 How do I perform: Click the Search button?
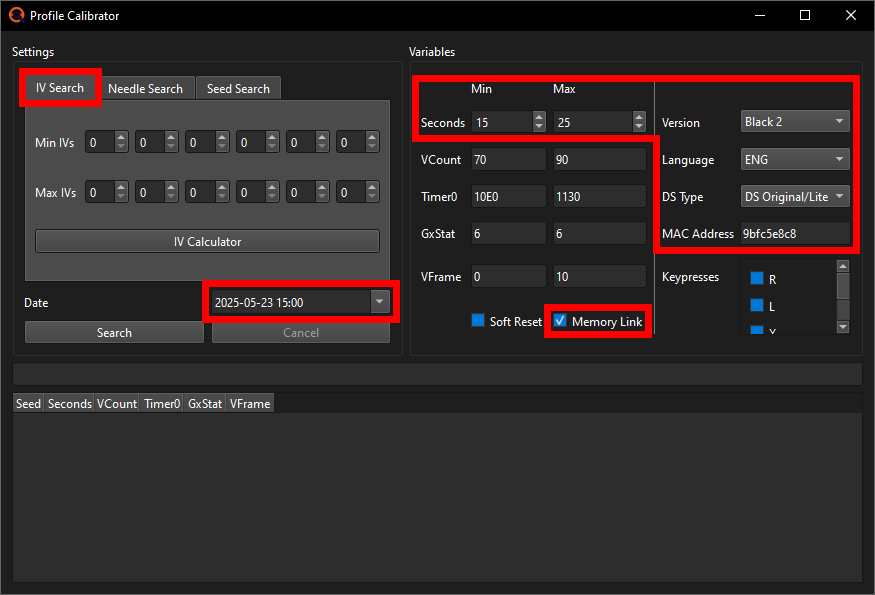(x=113, y=331)
